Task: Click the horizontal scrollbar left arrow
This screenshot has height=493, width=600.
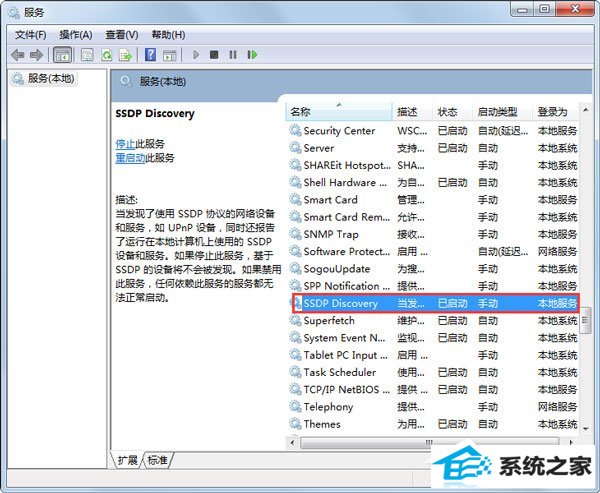Action: [x=293, y=442]
